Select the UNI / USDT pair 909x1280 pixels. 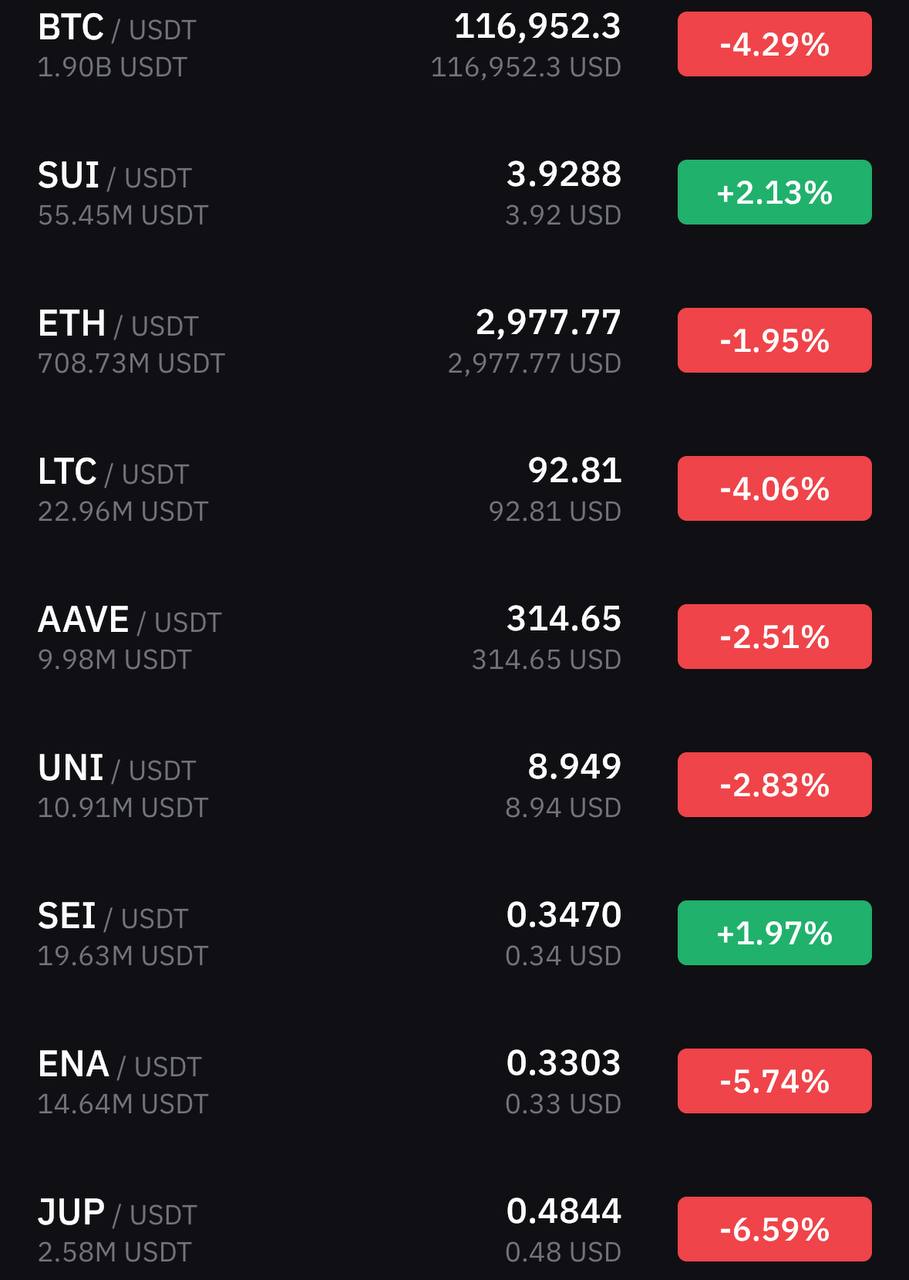pyautogui.click(x=116, y=768)
